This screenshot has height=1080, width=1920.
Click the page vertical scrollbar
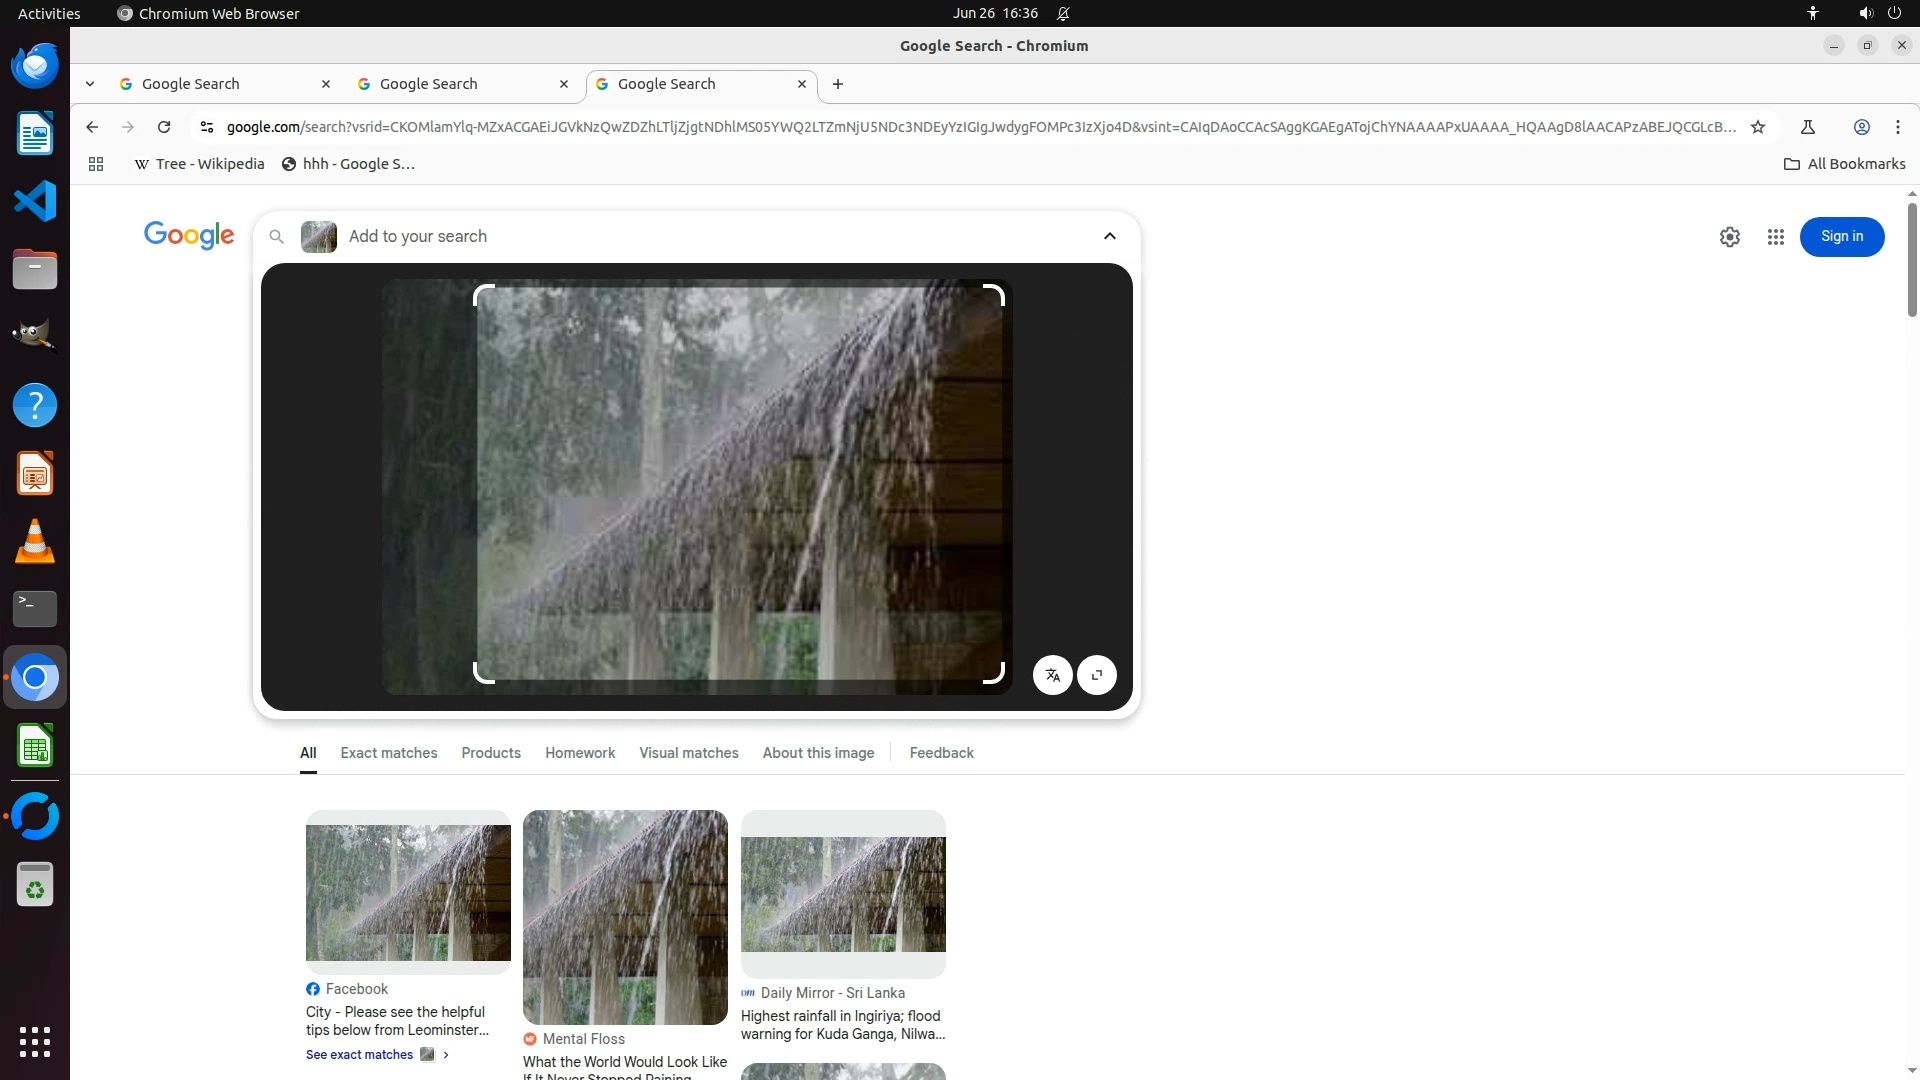click(x=1911, y=262)
